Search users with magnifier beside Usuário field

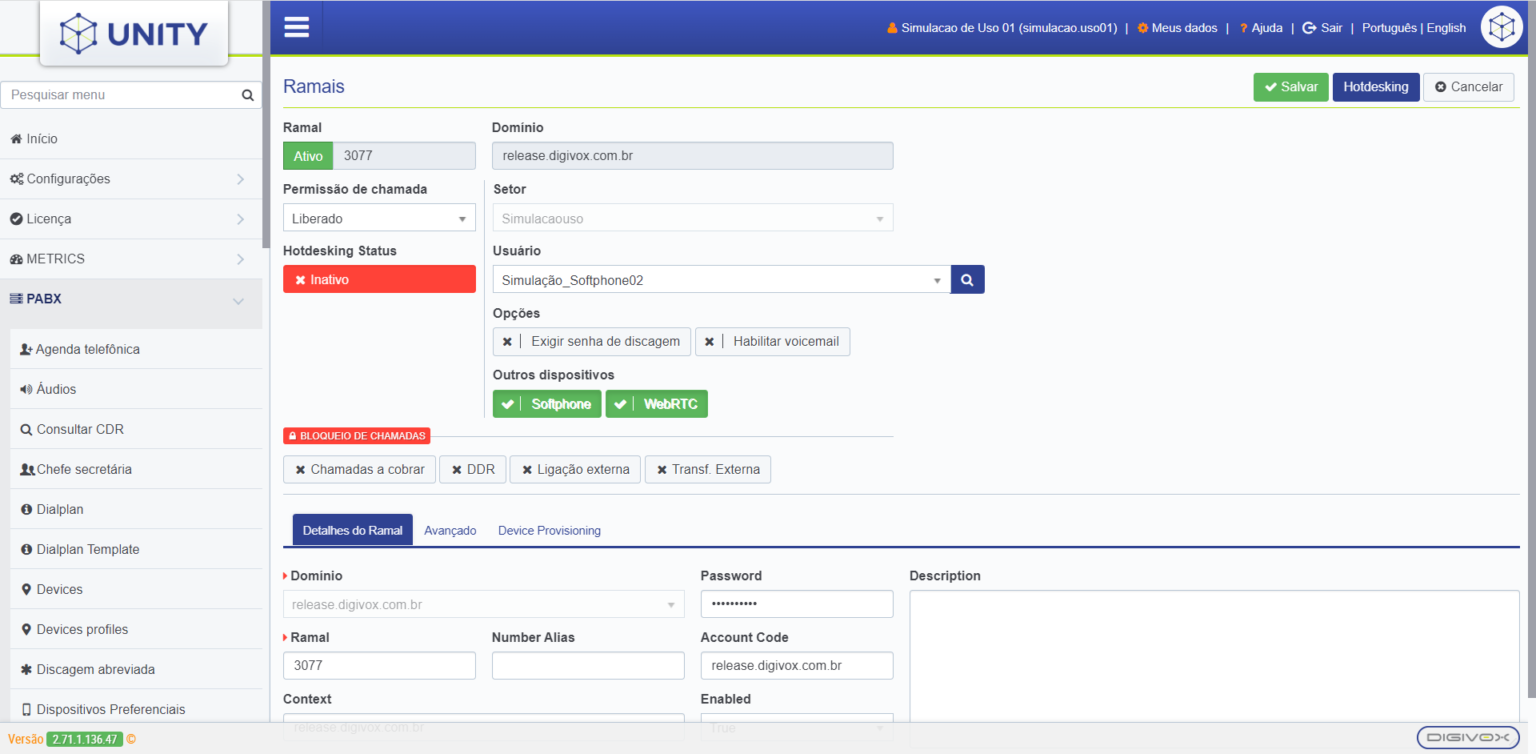pos(966,279)
